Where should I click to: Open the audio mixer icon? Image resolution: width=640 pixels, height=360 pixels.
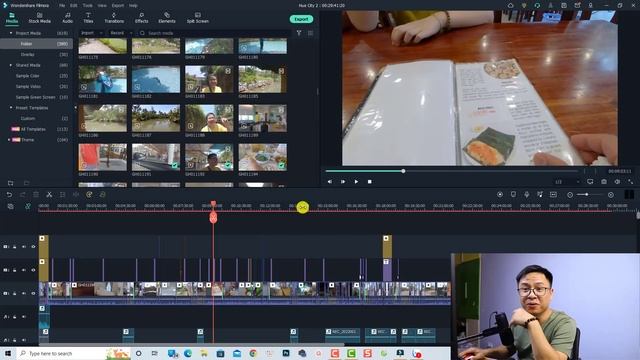click(x=540, y=195)
